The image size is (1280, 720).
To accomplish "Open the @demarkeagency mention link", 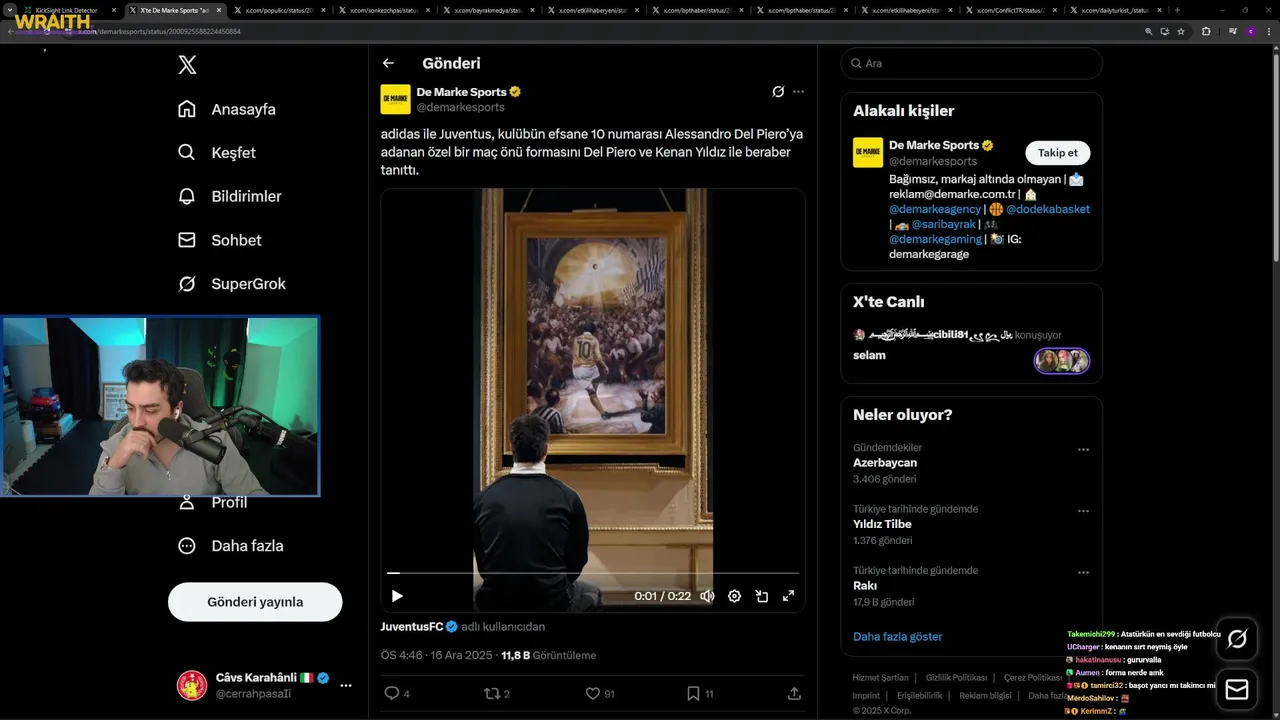I will coord(935,209).
